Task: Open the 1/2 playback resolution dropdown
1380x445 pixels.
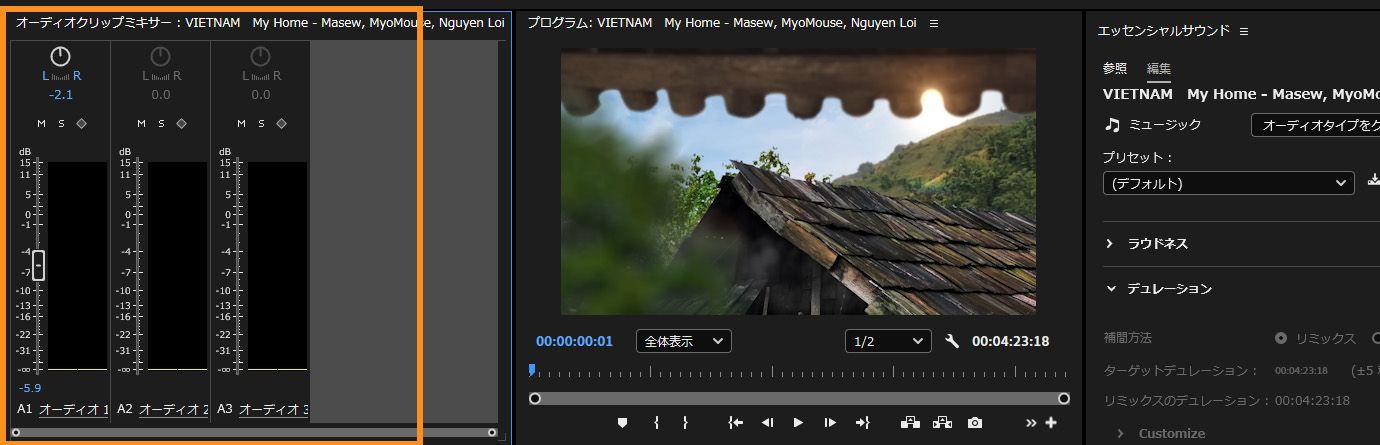Action: [888, 341]
